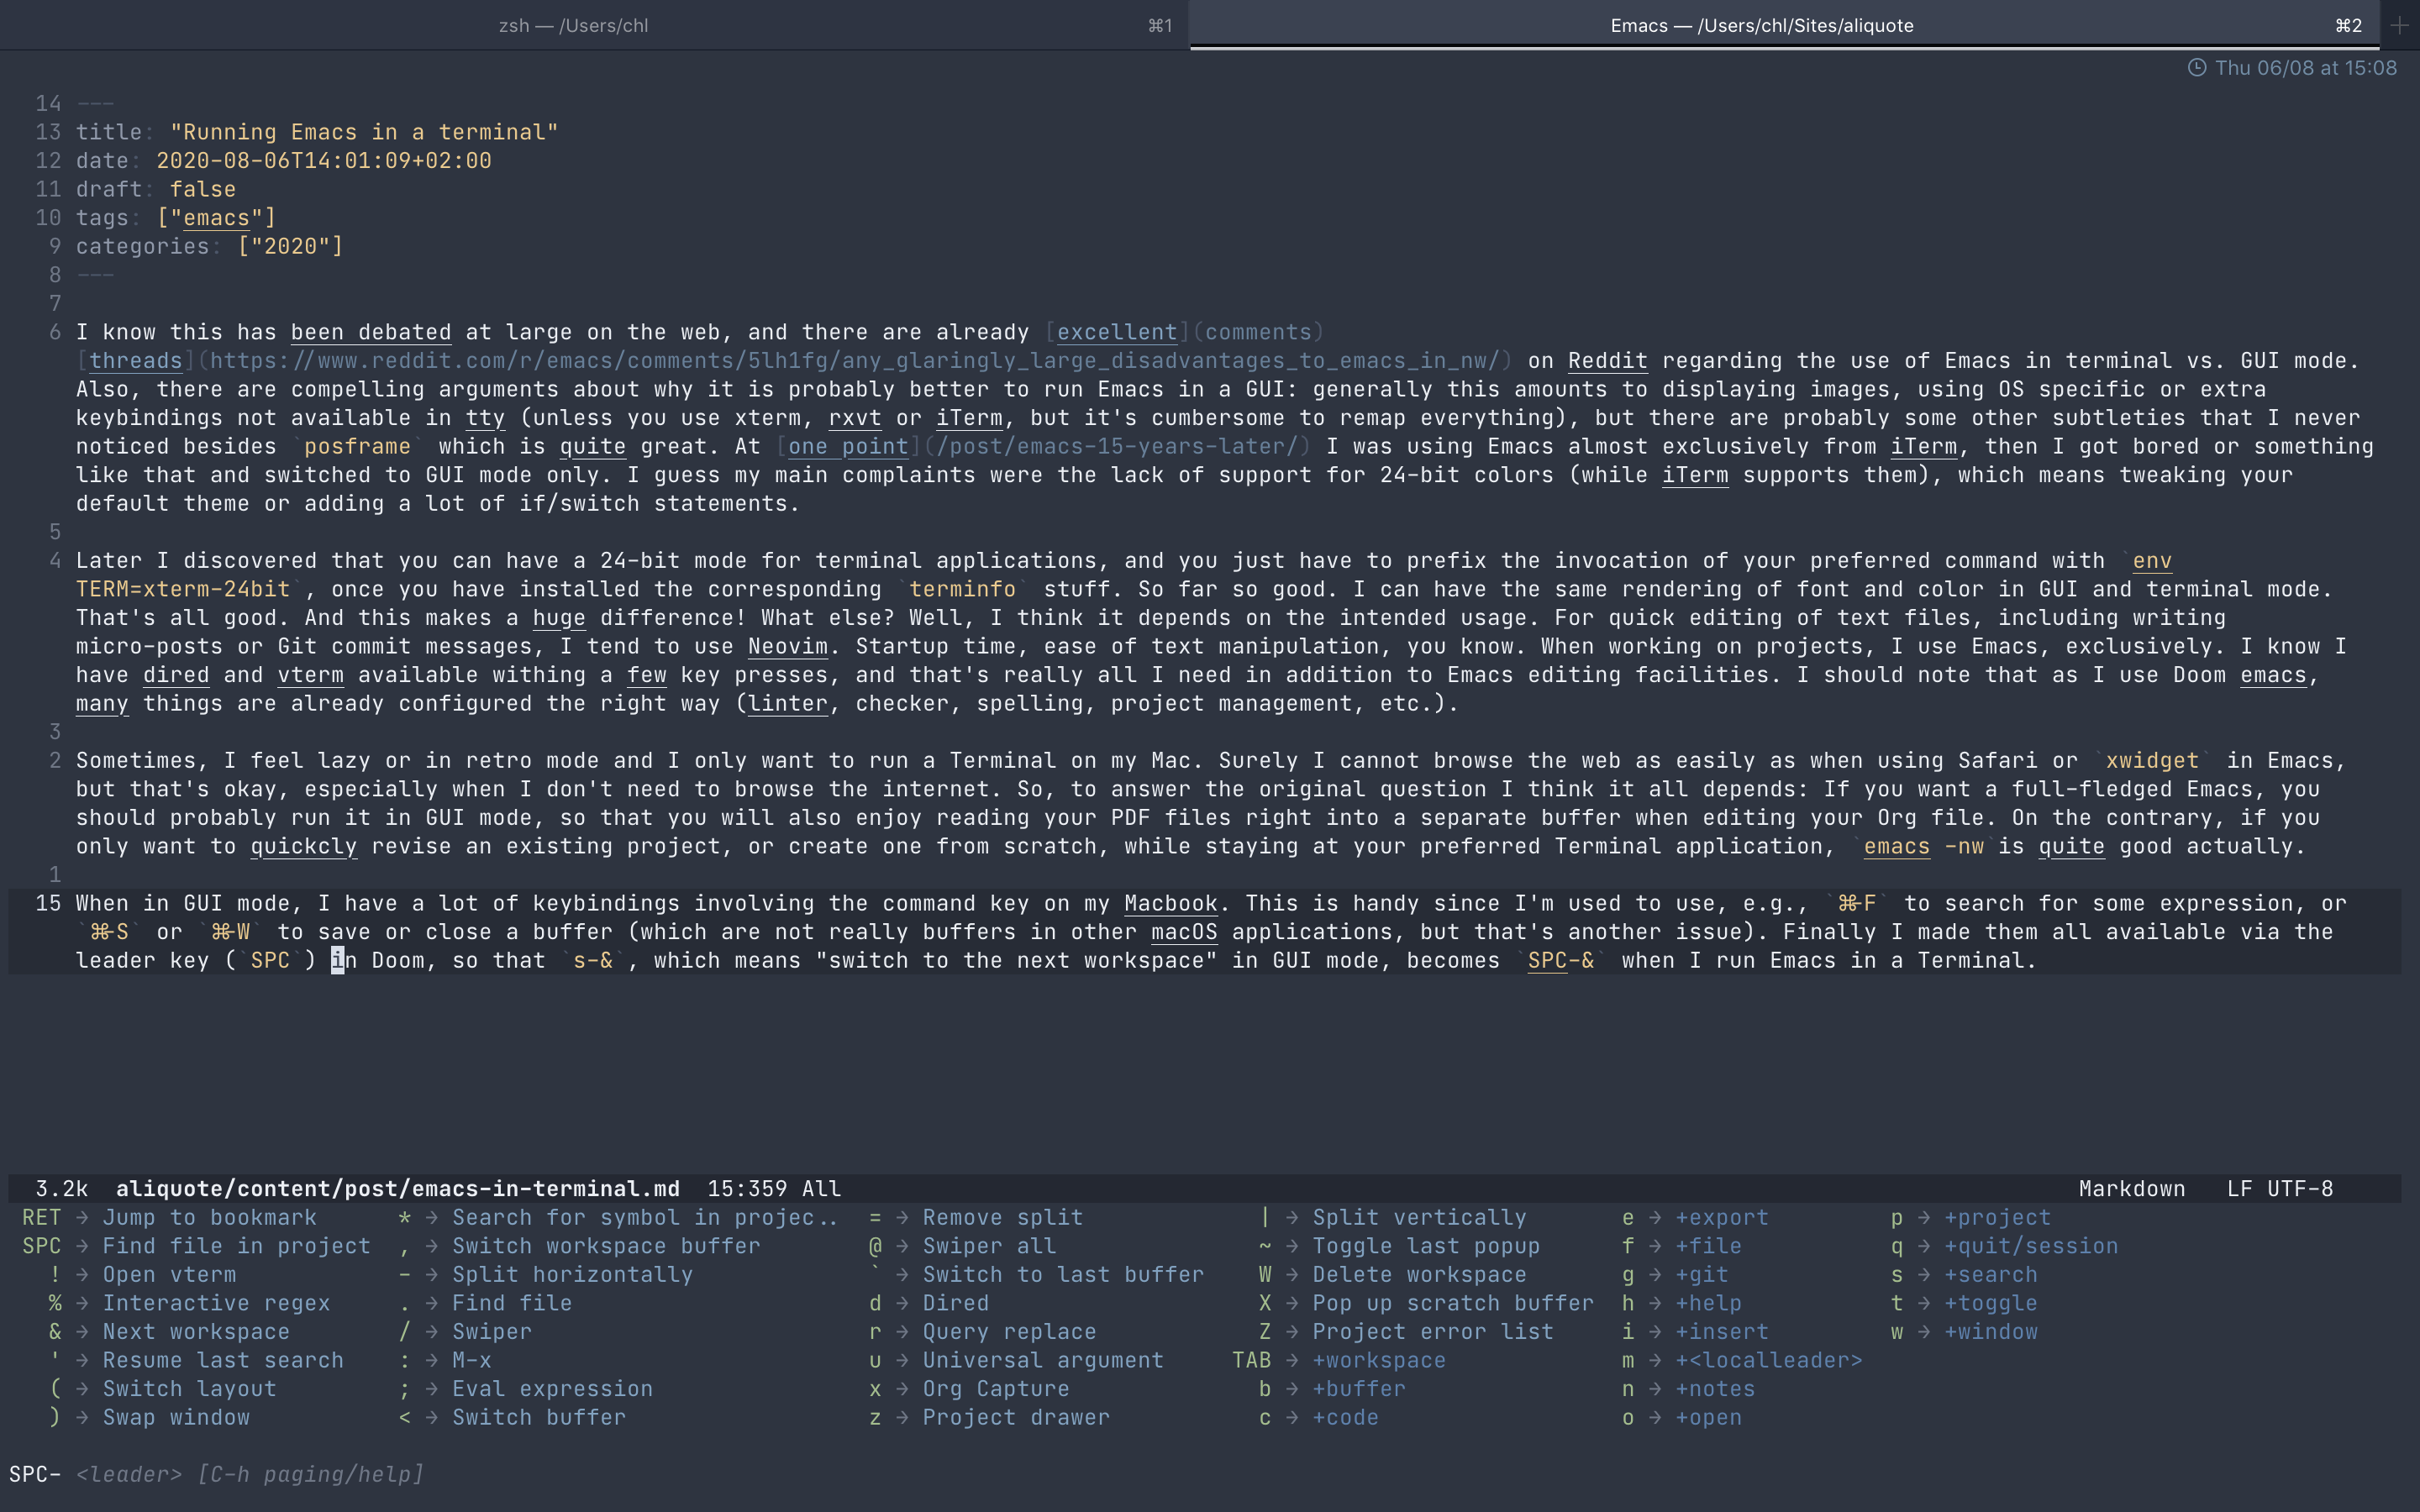The image size is (2420, 1512).
Task: Expand the +toggle prefix group
Action: [x=1990, y=1304]
